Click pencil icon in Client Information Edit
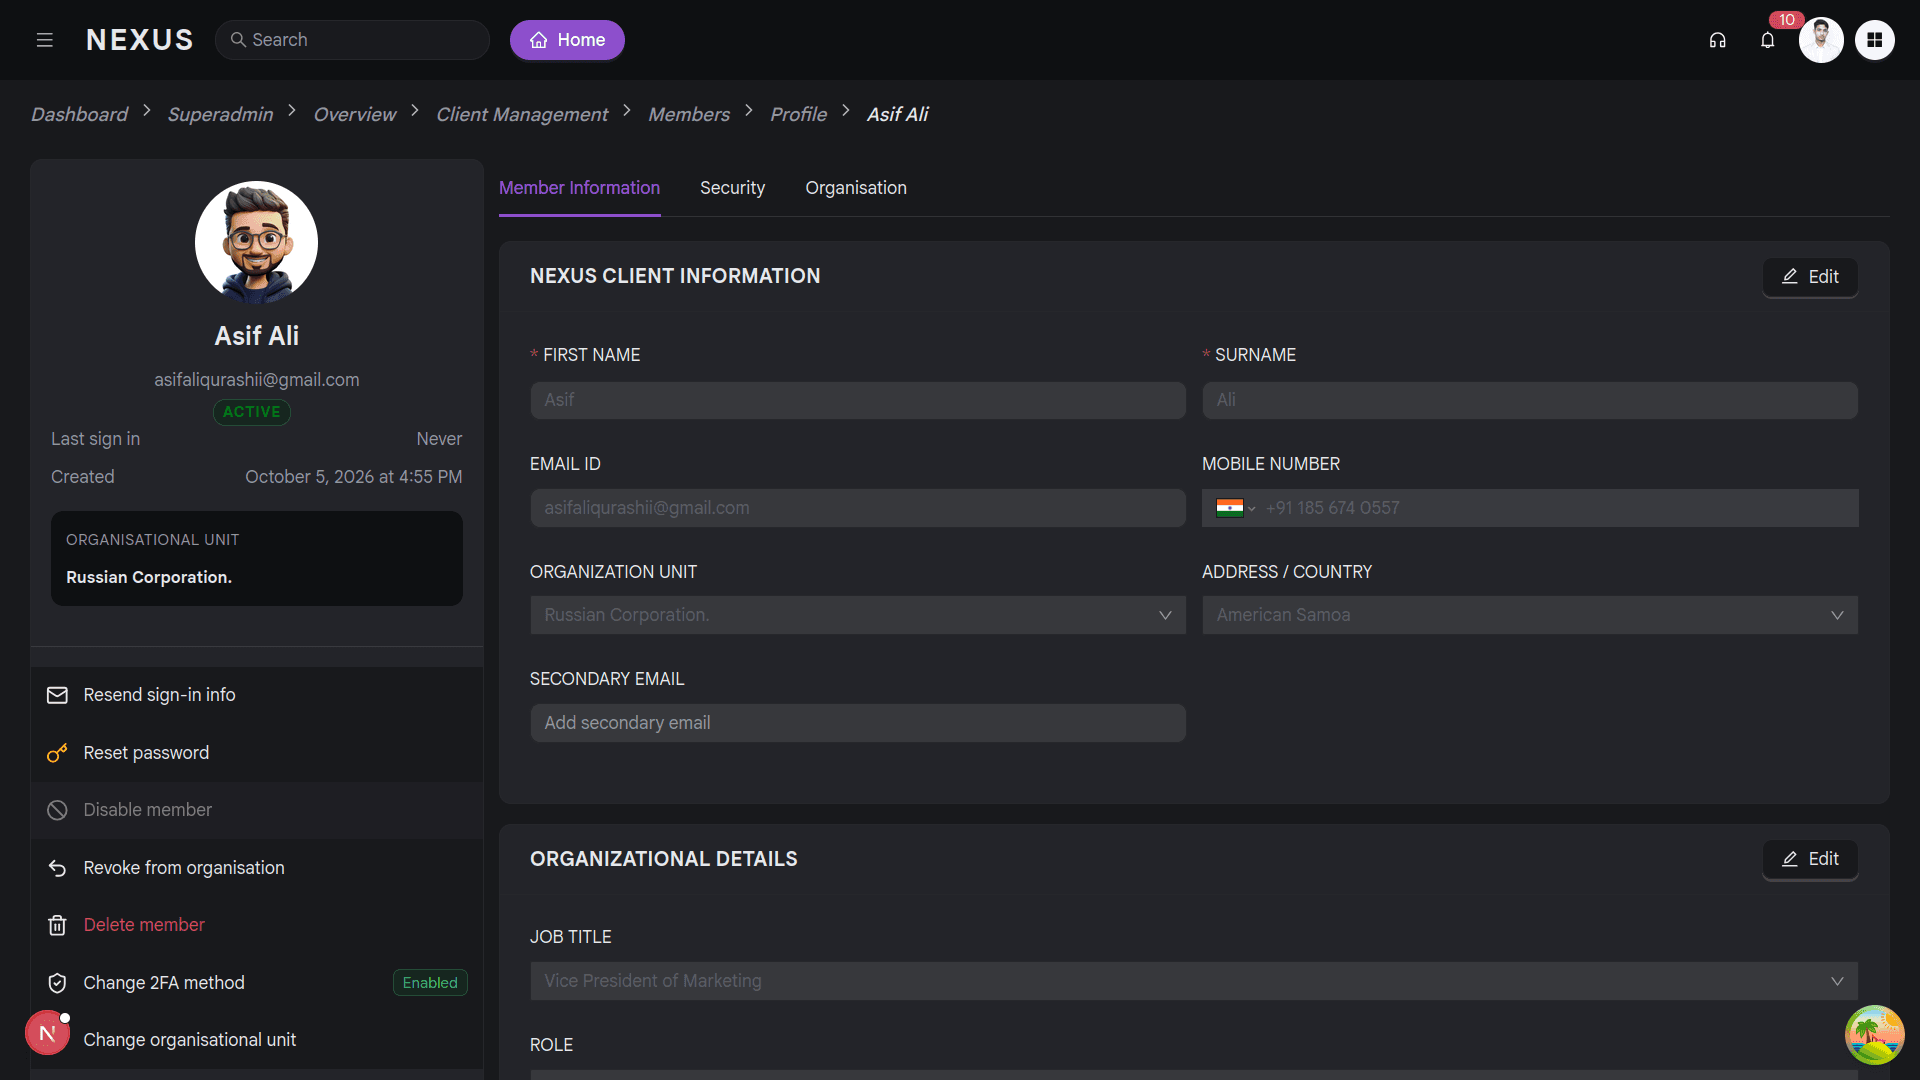 1790,277
